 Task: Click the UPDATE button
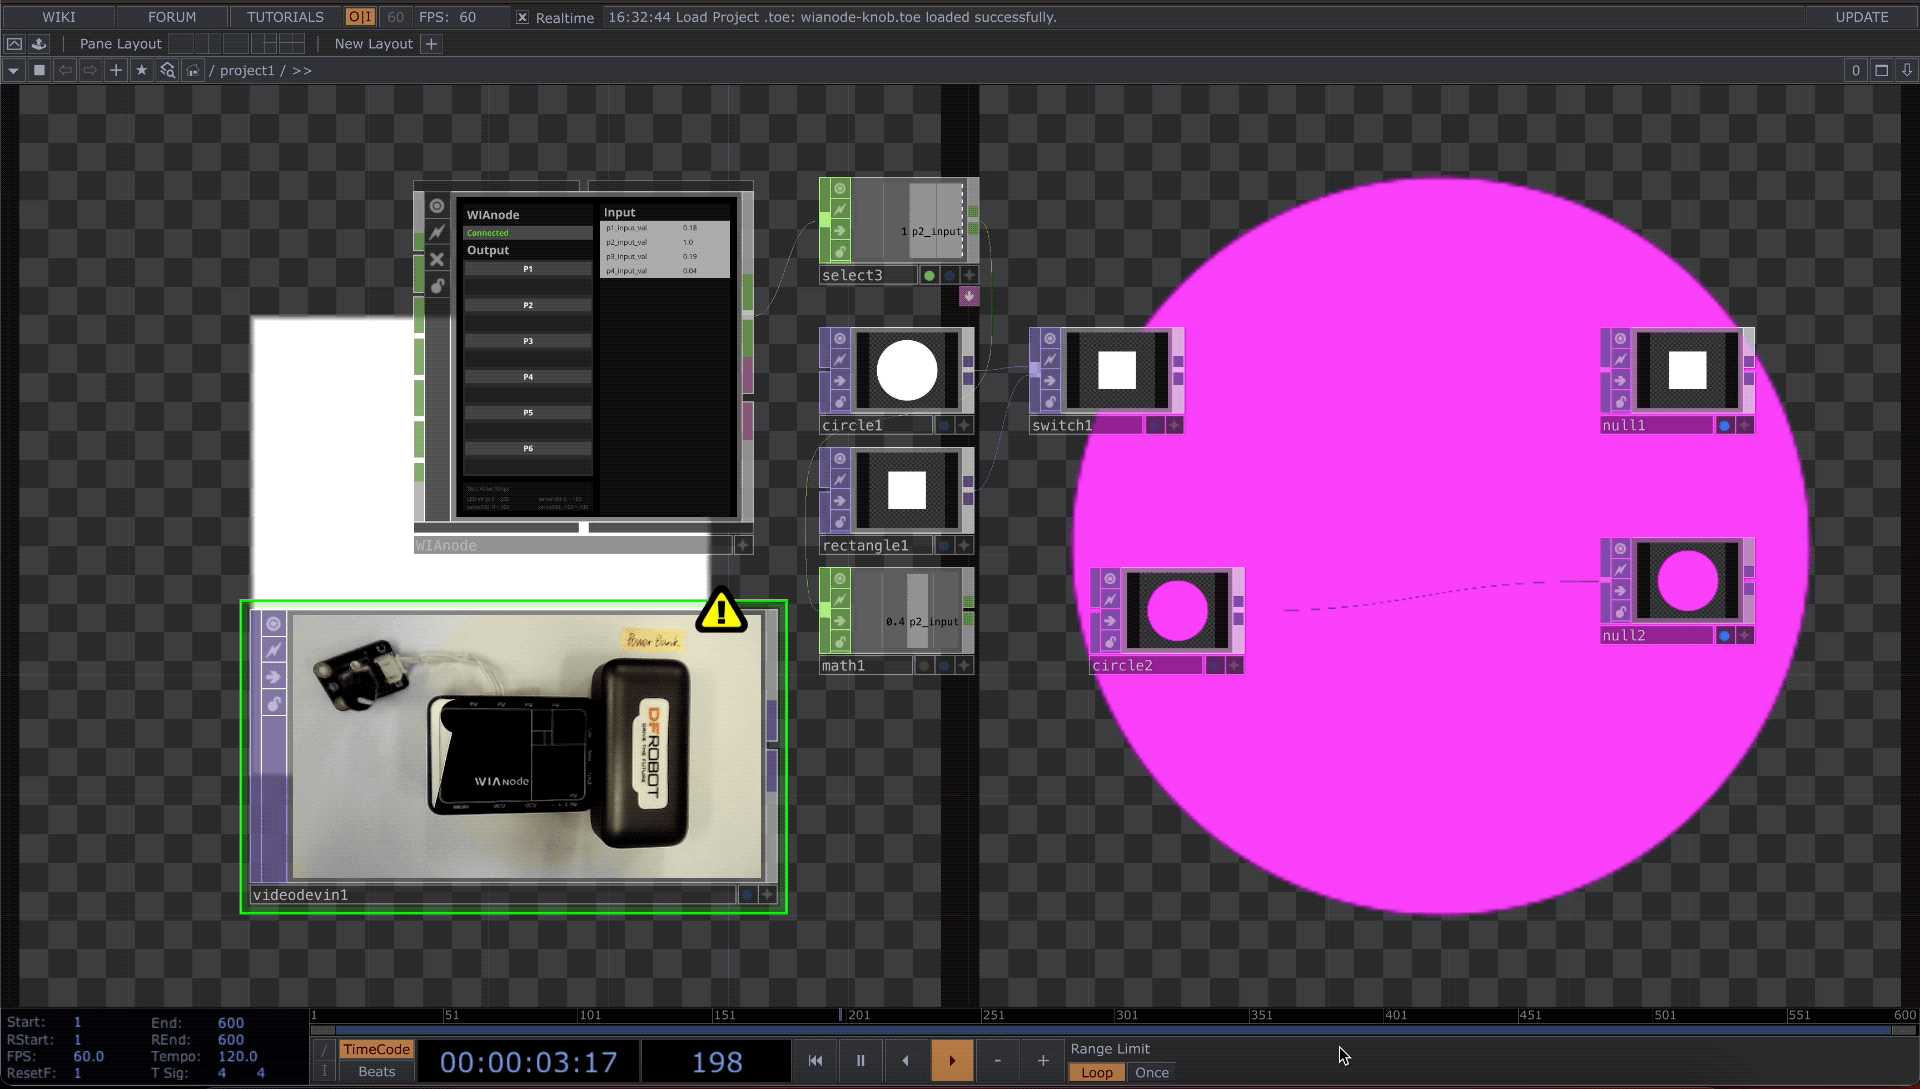point(1861,17)
